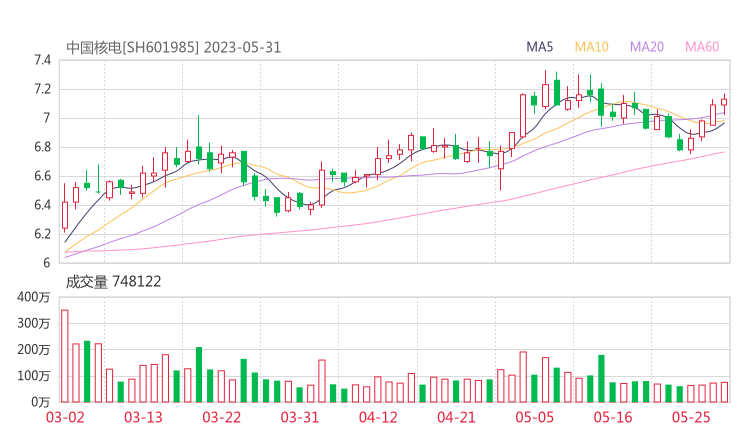Click the 成交量 748122 volume label

pyautogui.click(x=113, y=282)
